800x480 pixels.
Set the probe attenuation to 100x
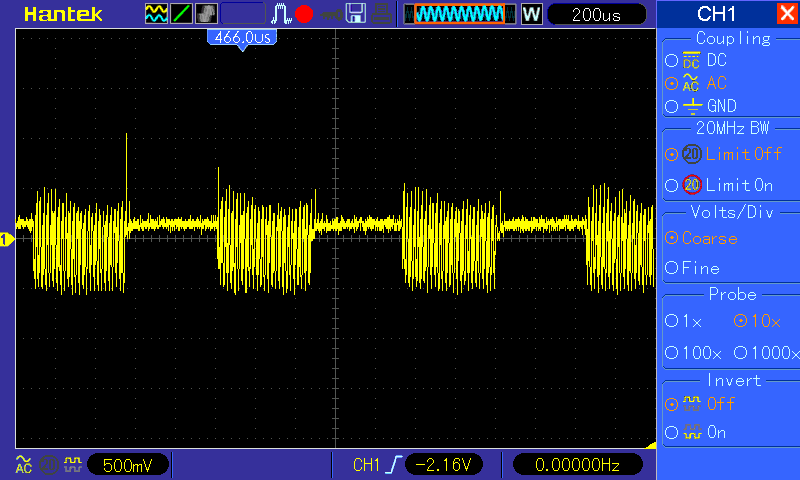[x=693, y=352]
